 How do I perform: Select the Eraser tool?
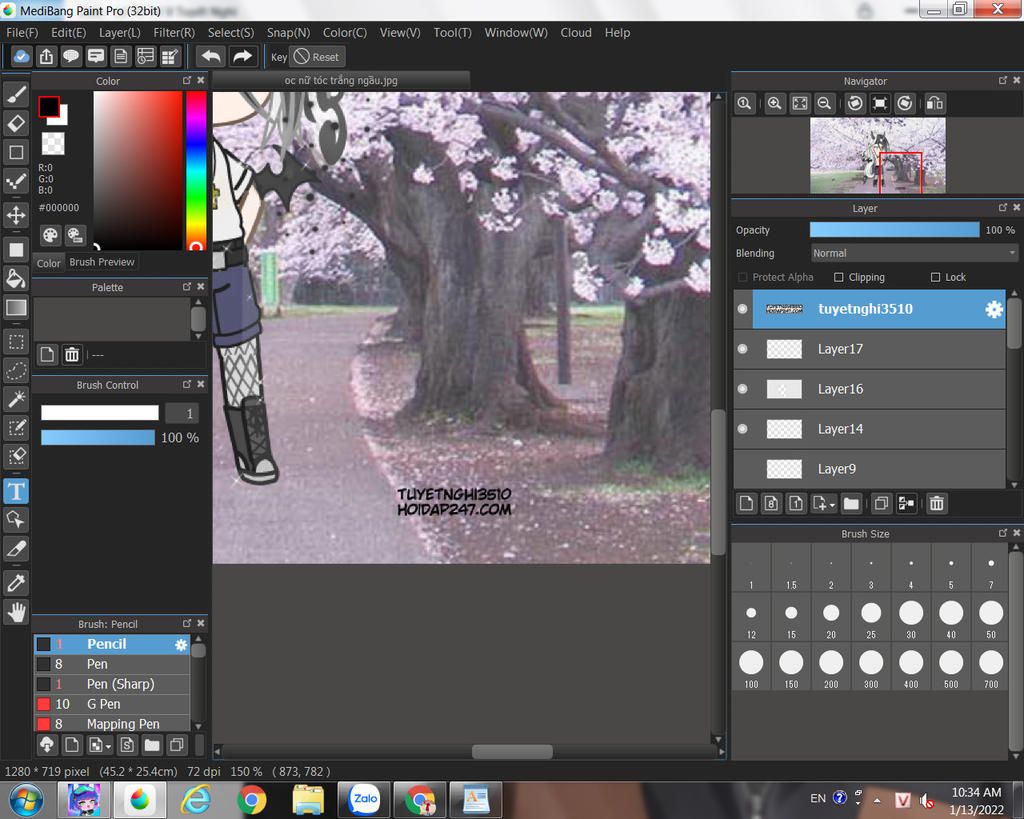click(x=16, y=123)
